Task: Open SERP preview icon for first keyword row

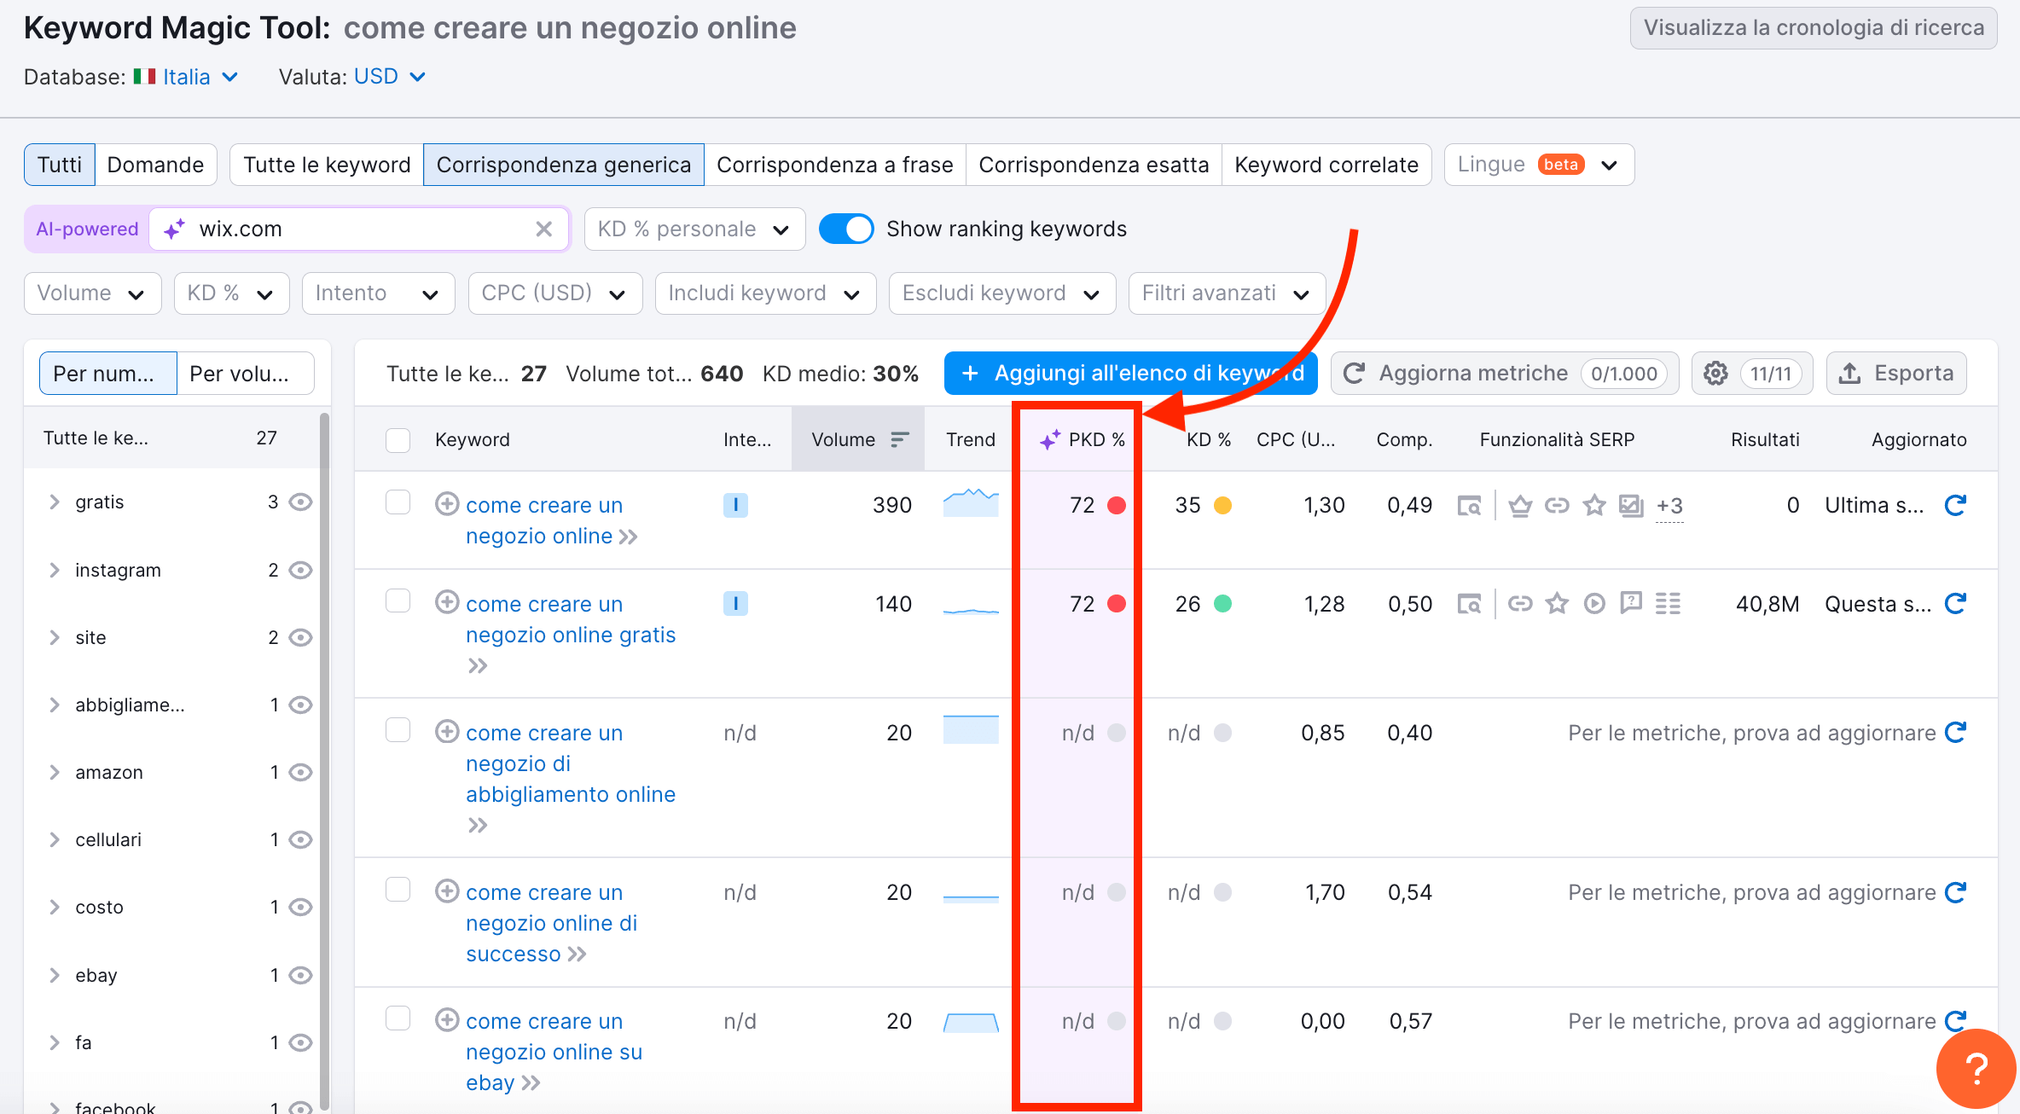Action: (1469, 505)
